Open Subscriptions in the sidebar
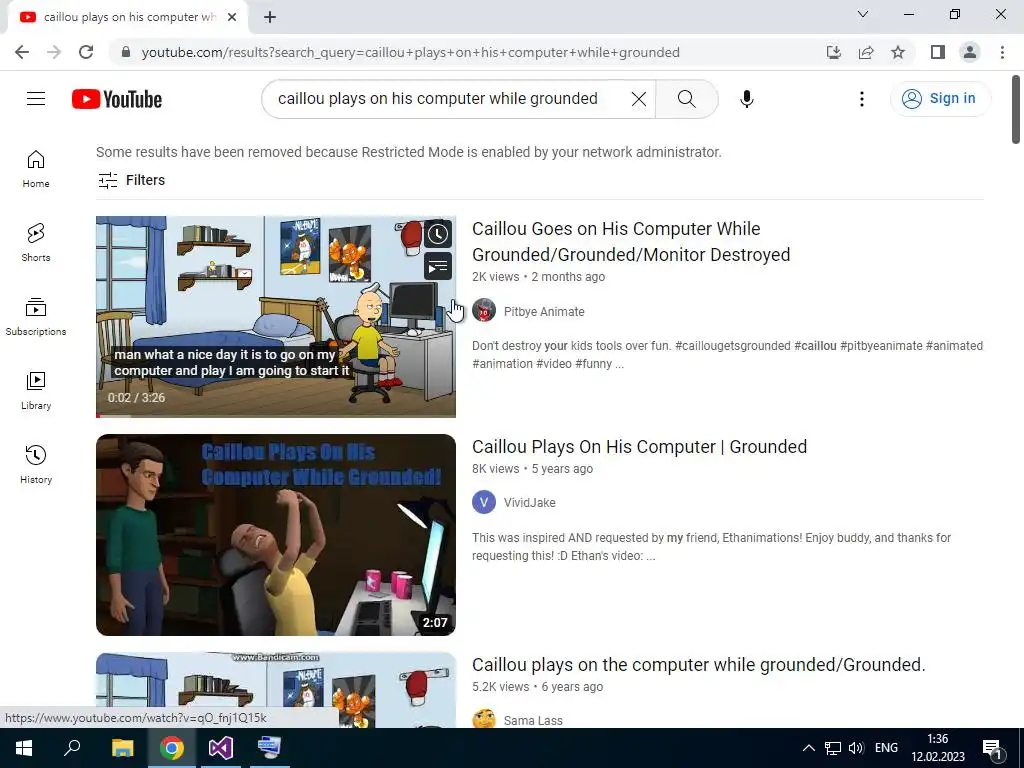Screen dimensions: 1024x768 click(x=36, y=317)
